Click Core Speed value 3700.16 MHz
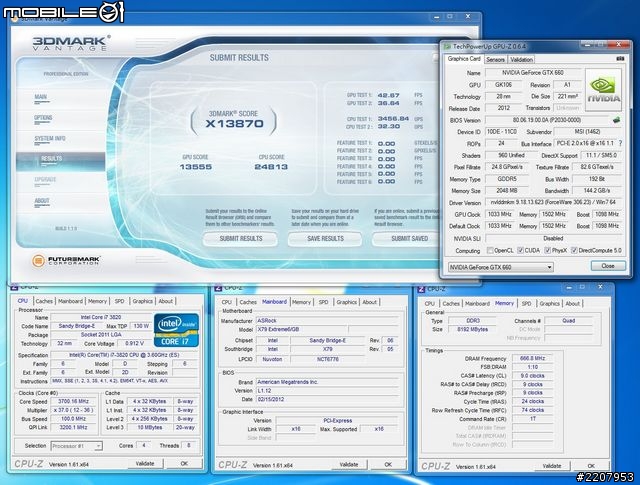640x485 pixels. point(73,401)
